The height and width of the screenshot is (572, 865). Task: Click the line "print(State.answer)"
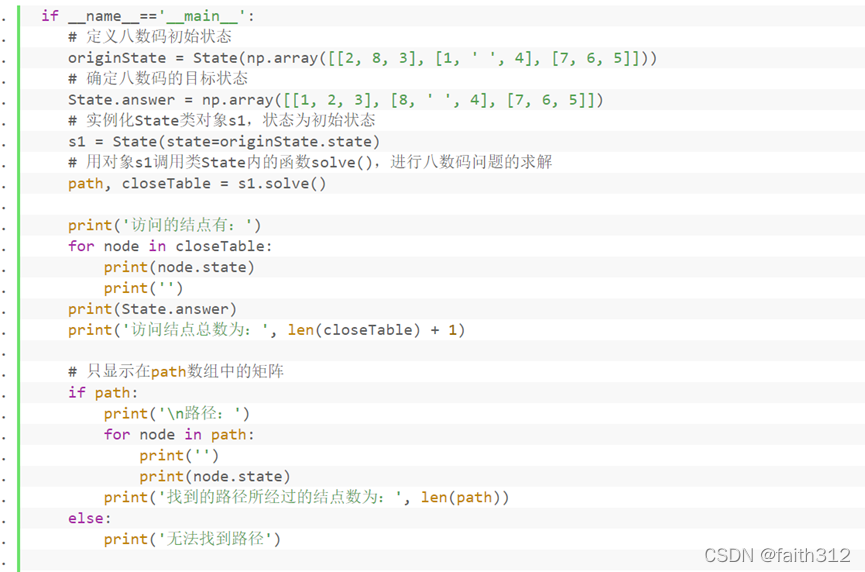click(x=152, y=309)
